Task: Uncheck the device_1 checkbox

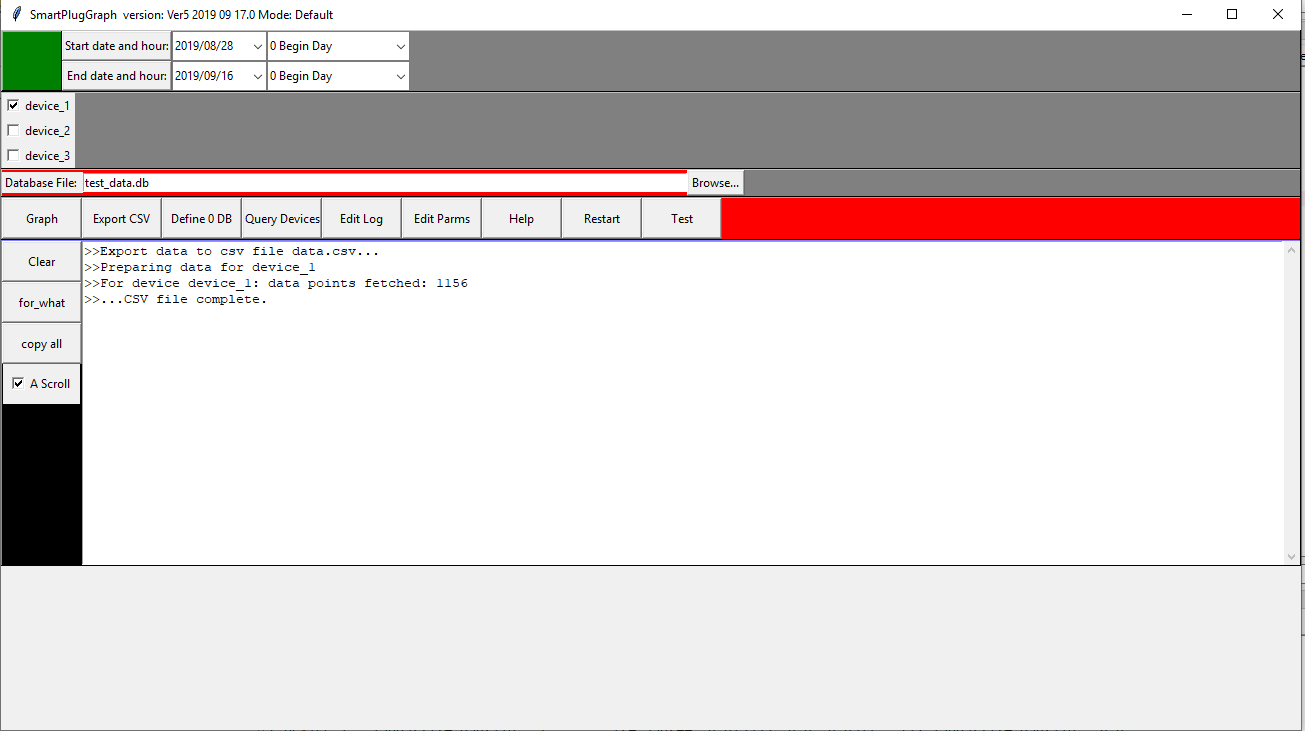Action: 14,105
